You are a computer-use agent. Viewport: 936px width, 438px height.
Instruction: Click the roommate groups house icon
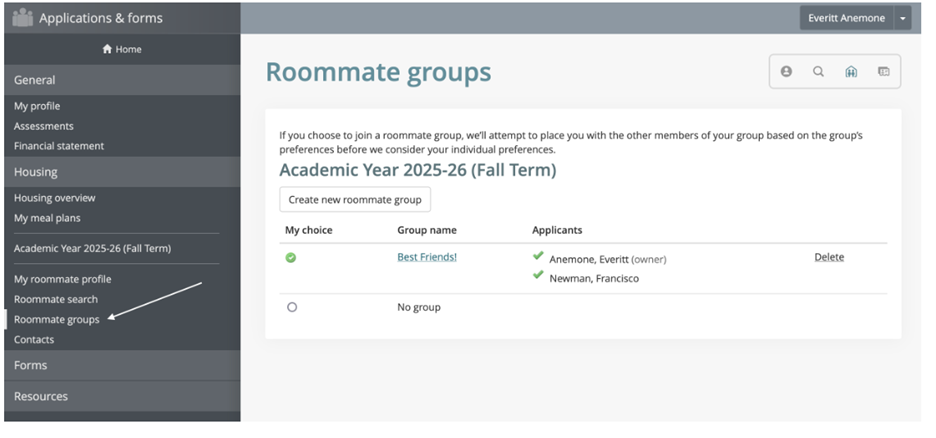click(851, 71)
